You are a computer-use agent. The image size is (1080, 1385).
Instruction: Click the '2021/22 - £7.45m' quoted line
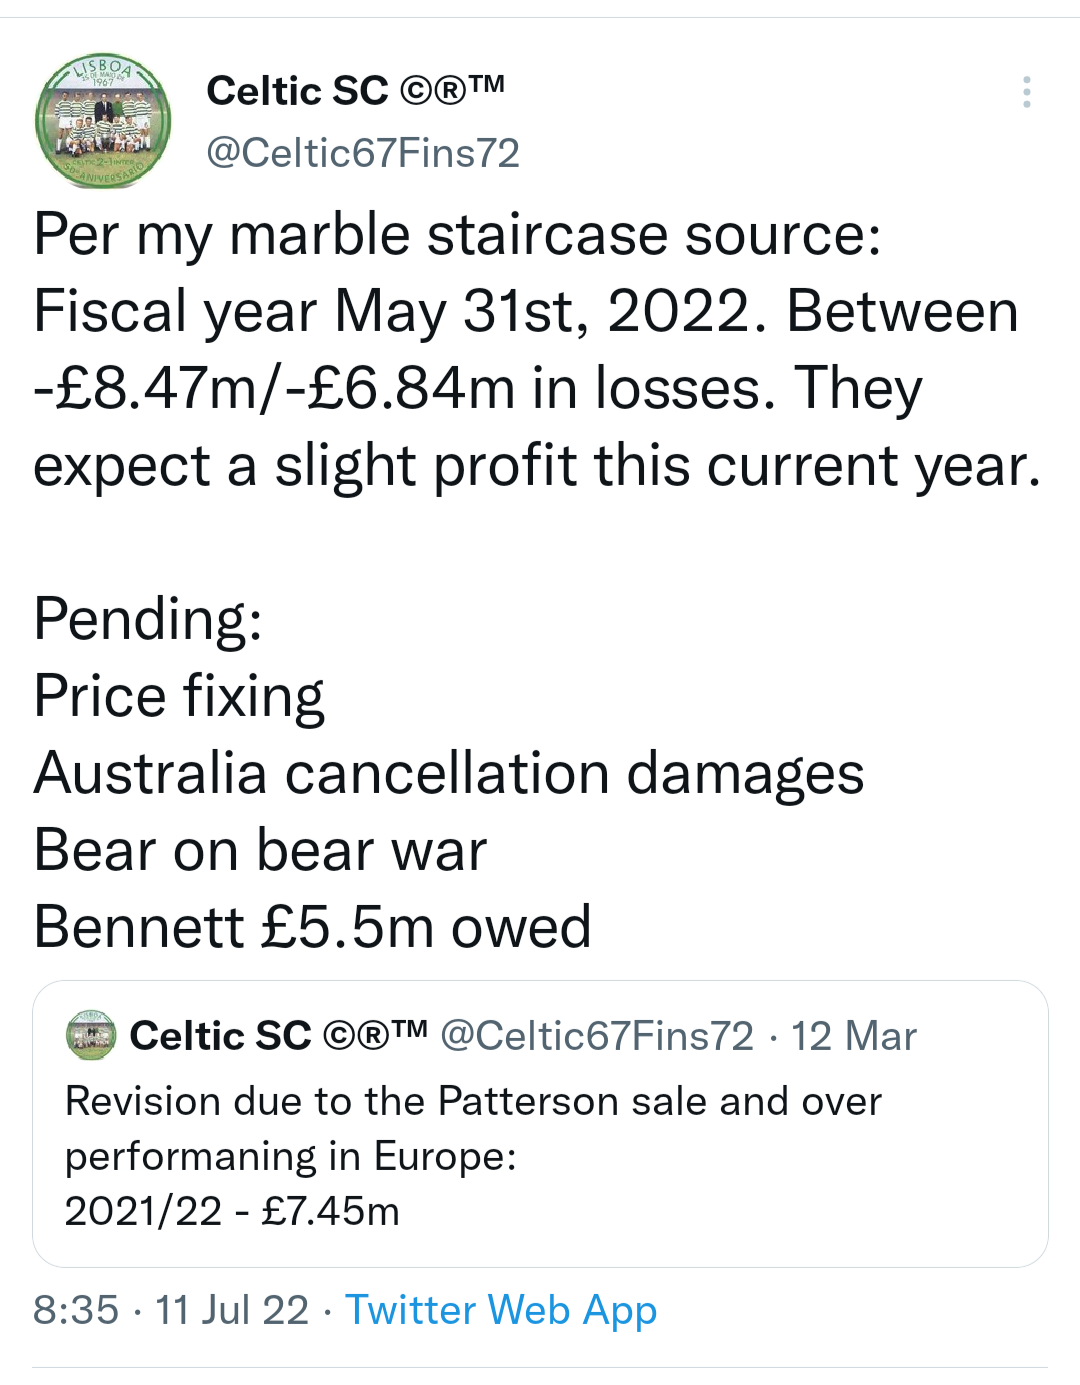[x=232, y=1211]
